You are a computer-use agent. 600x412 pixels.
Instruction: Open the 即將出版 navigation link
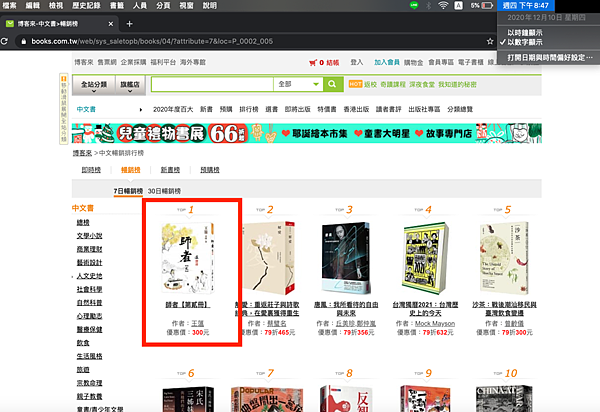coord(297,109)
